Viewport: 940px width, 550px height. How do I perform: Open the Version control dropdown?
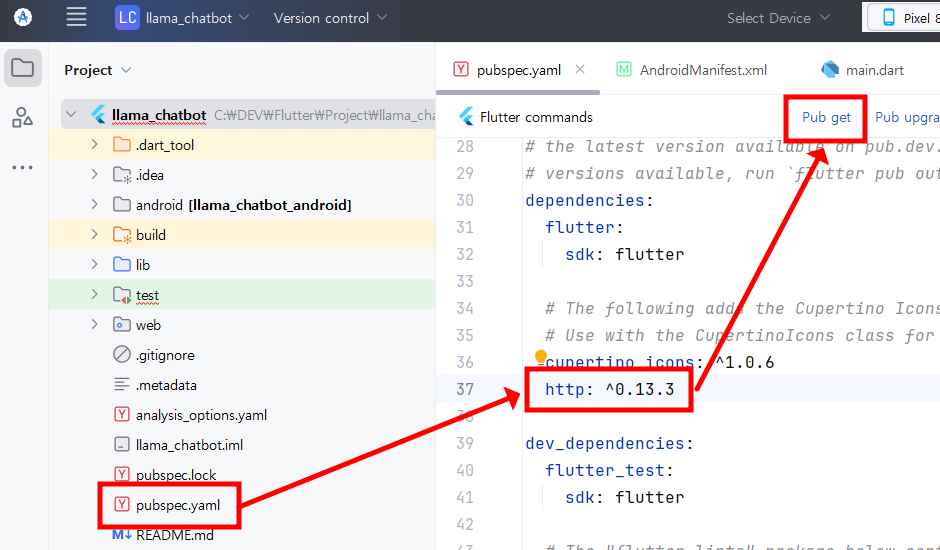(x=330, y=18)
